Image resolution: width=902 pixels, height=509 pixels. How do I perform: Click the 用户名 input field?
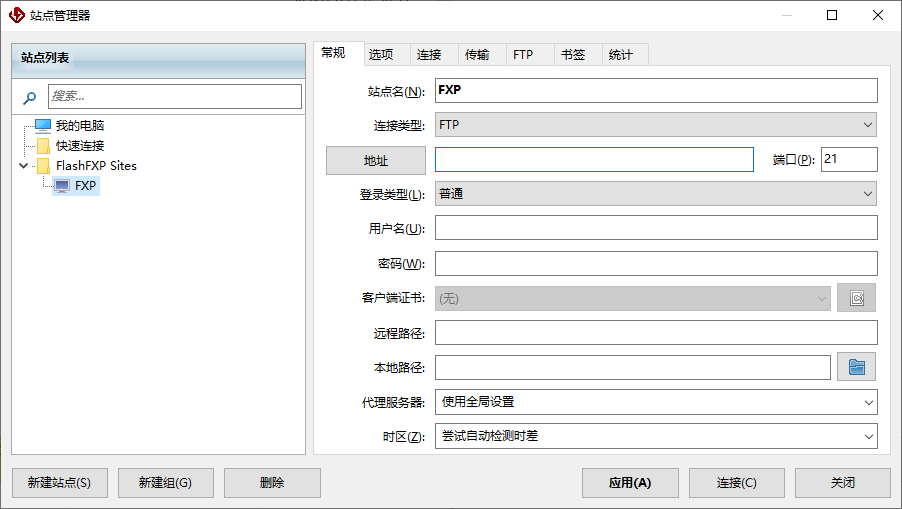(656, 228)
